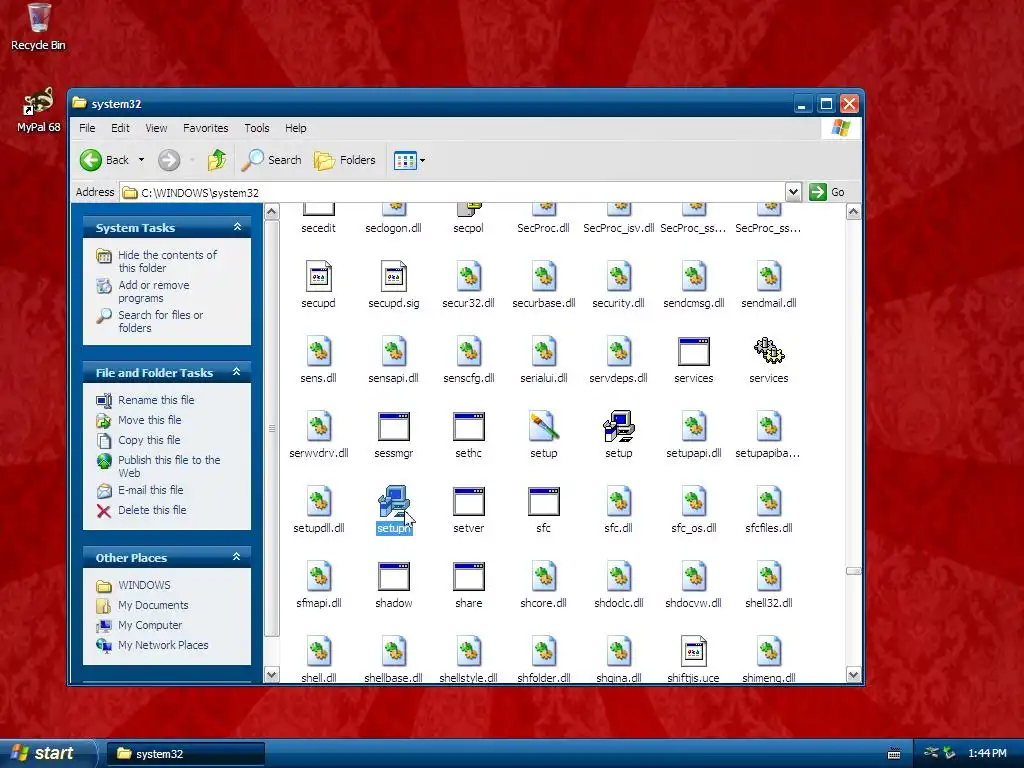Image resolution: width=1024 pixels, height=768 pixels.
Task: Select the sethc application
Action: coord(468,436)
